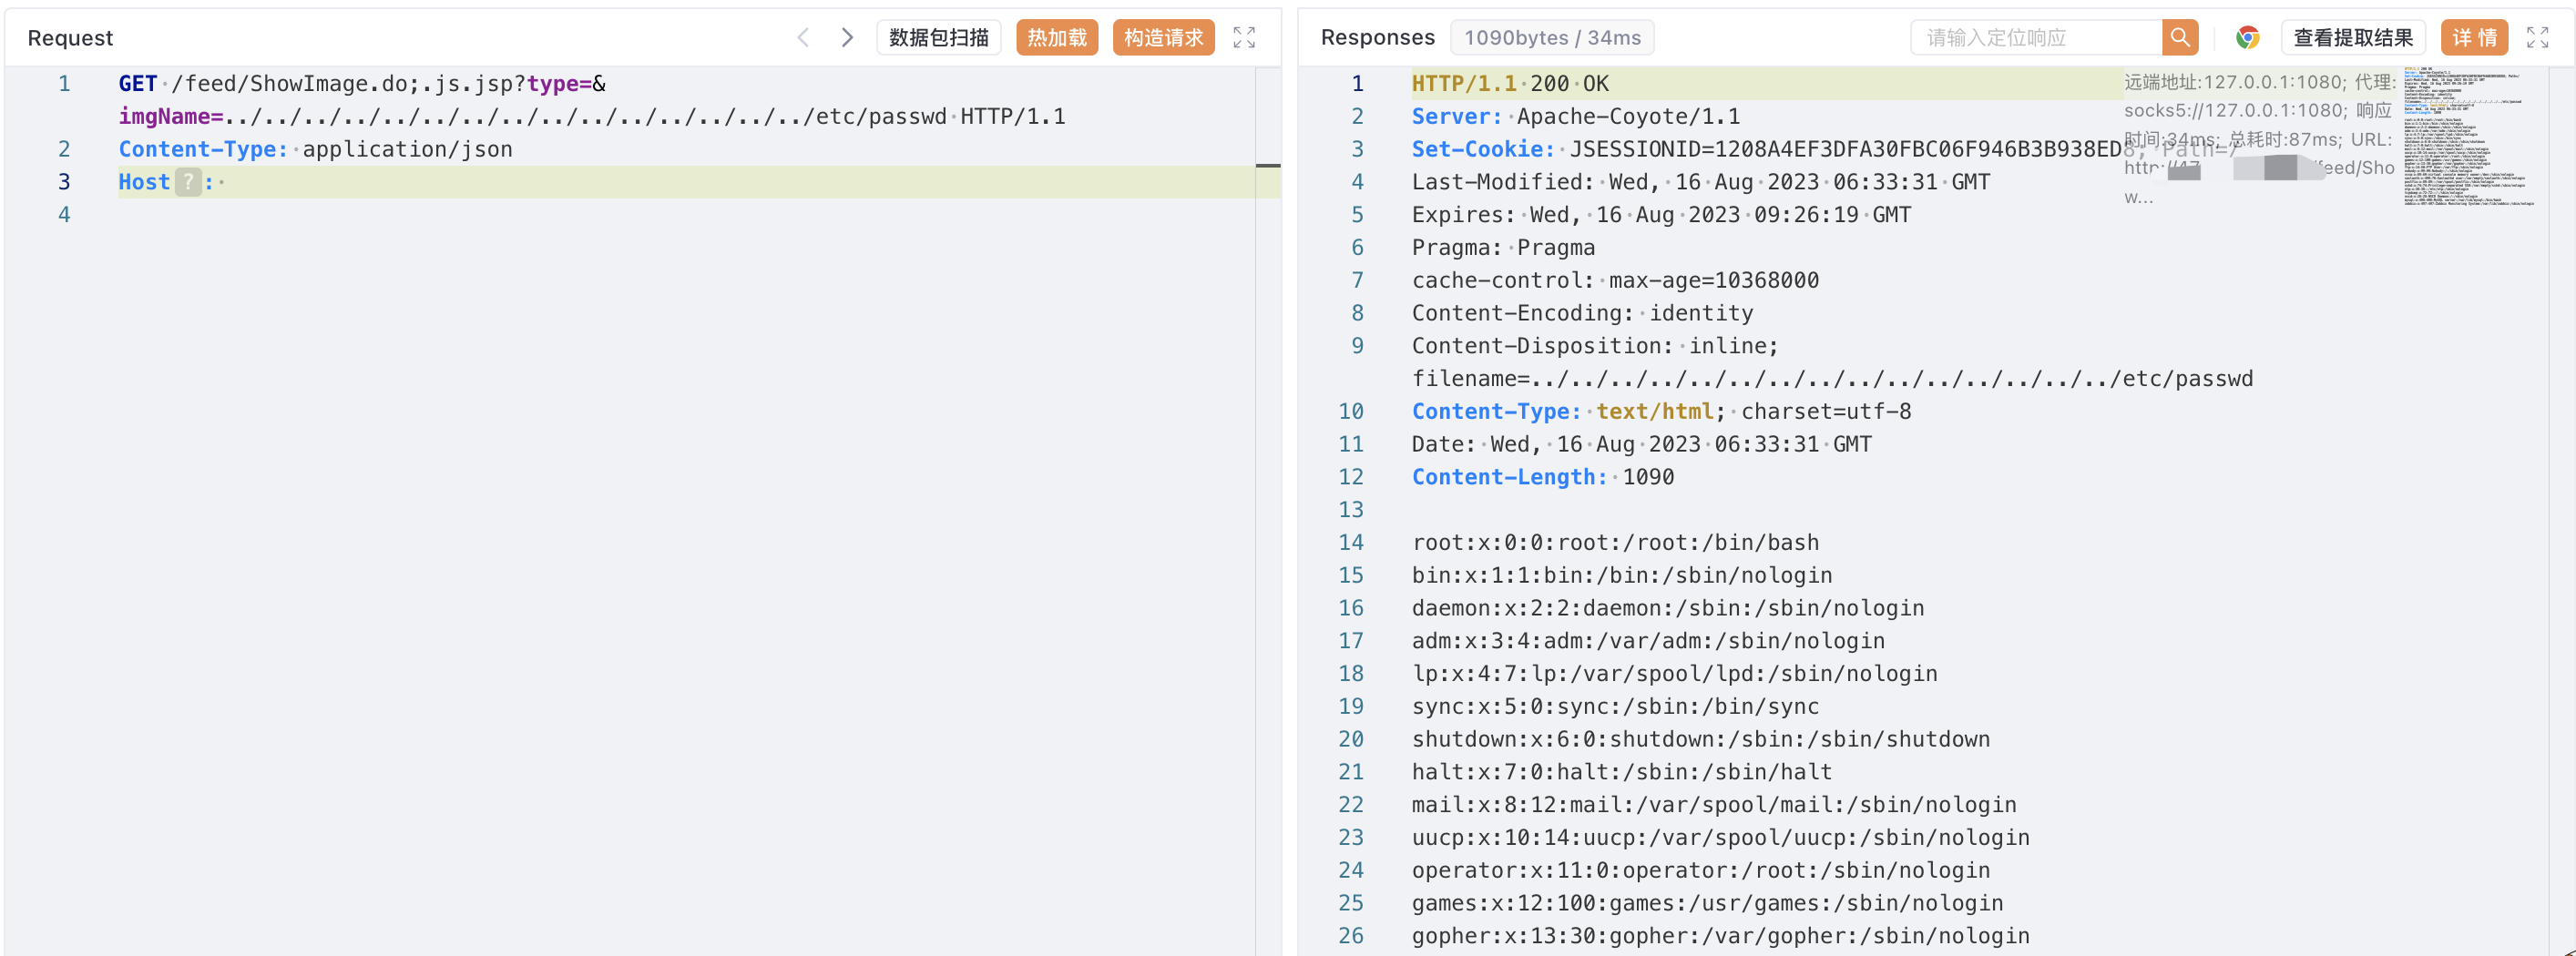Open response in Chrome browser icon
The width and height of the screenshot is (2576, 956).
2247,38
